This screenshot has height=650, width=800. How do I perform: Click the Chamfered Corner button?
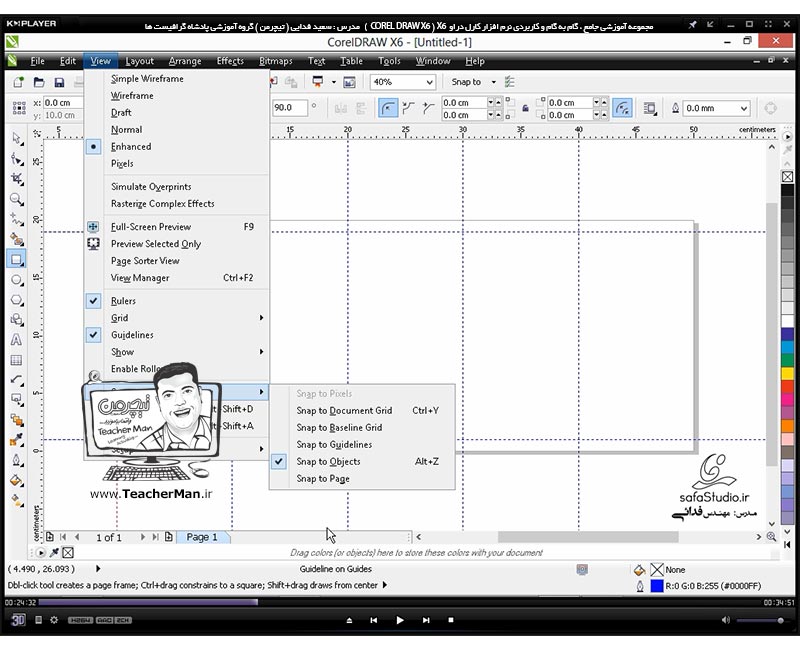pos(428,108)
